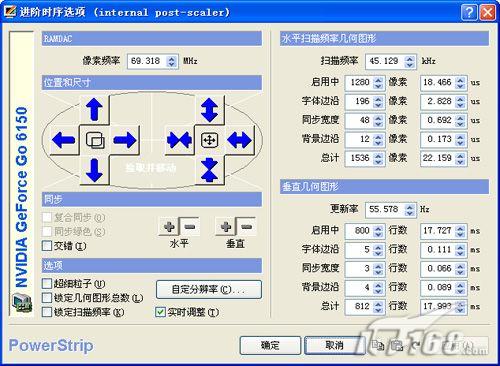Increase vertical 启用中 800 lines spinner

coord(378,228)
